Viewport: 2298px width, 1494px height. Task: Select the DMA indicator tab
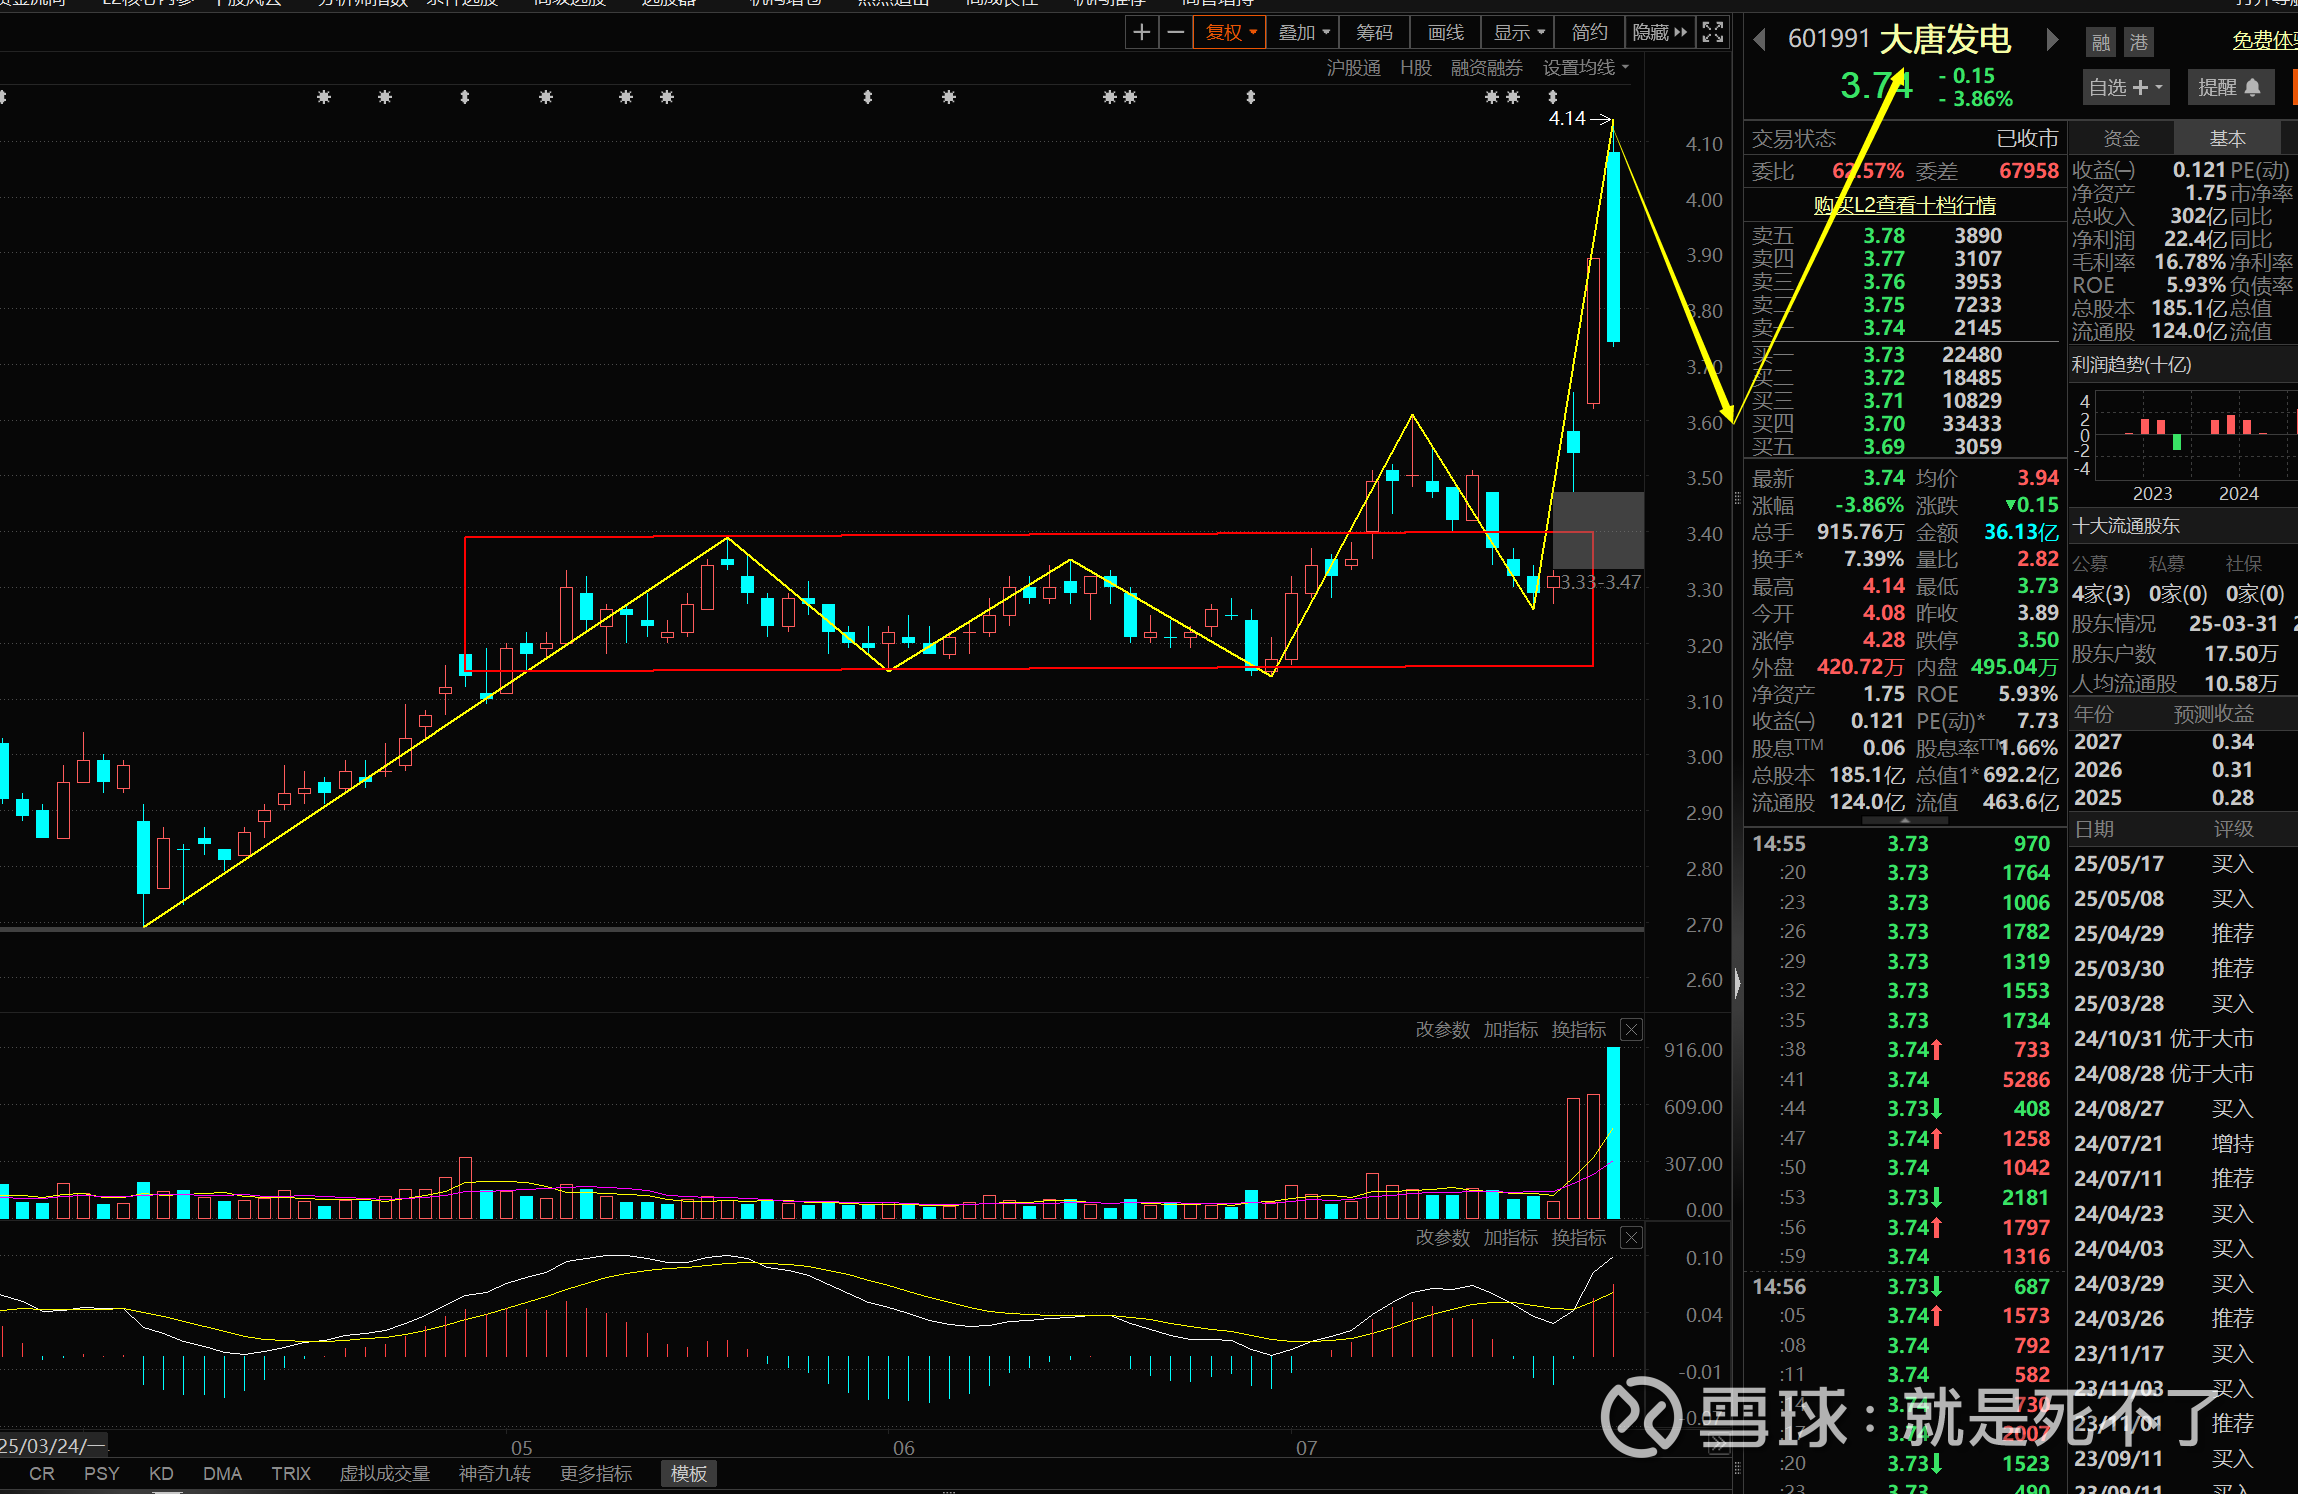222,1474
